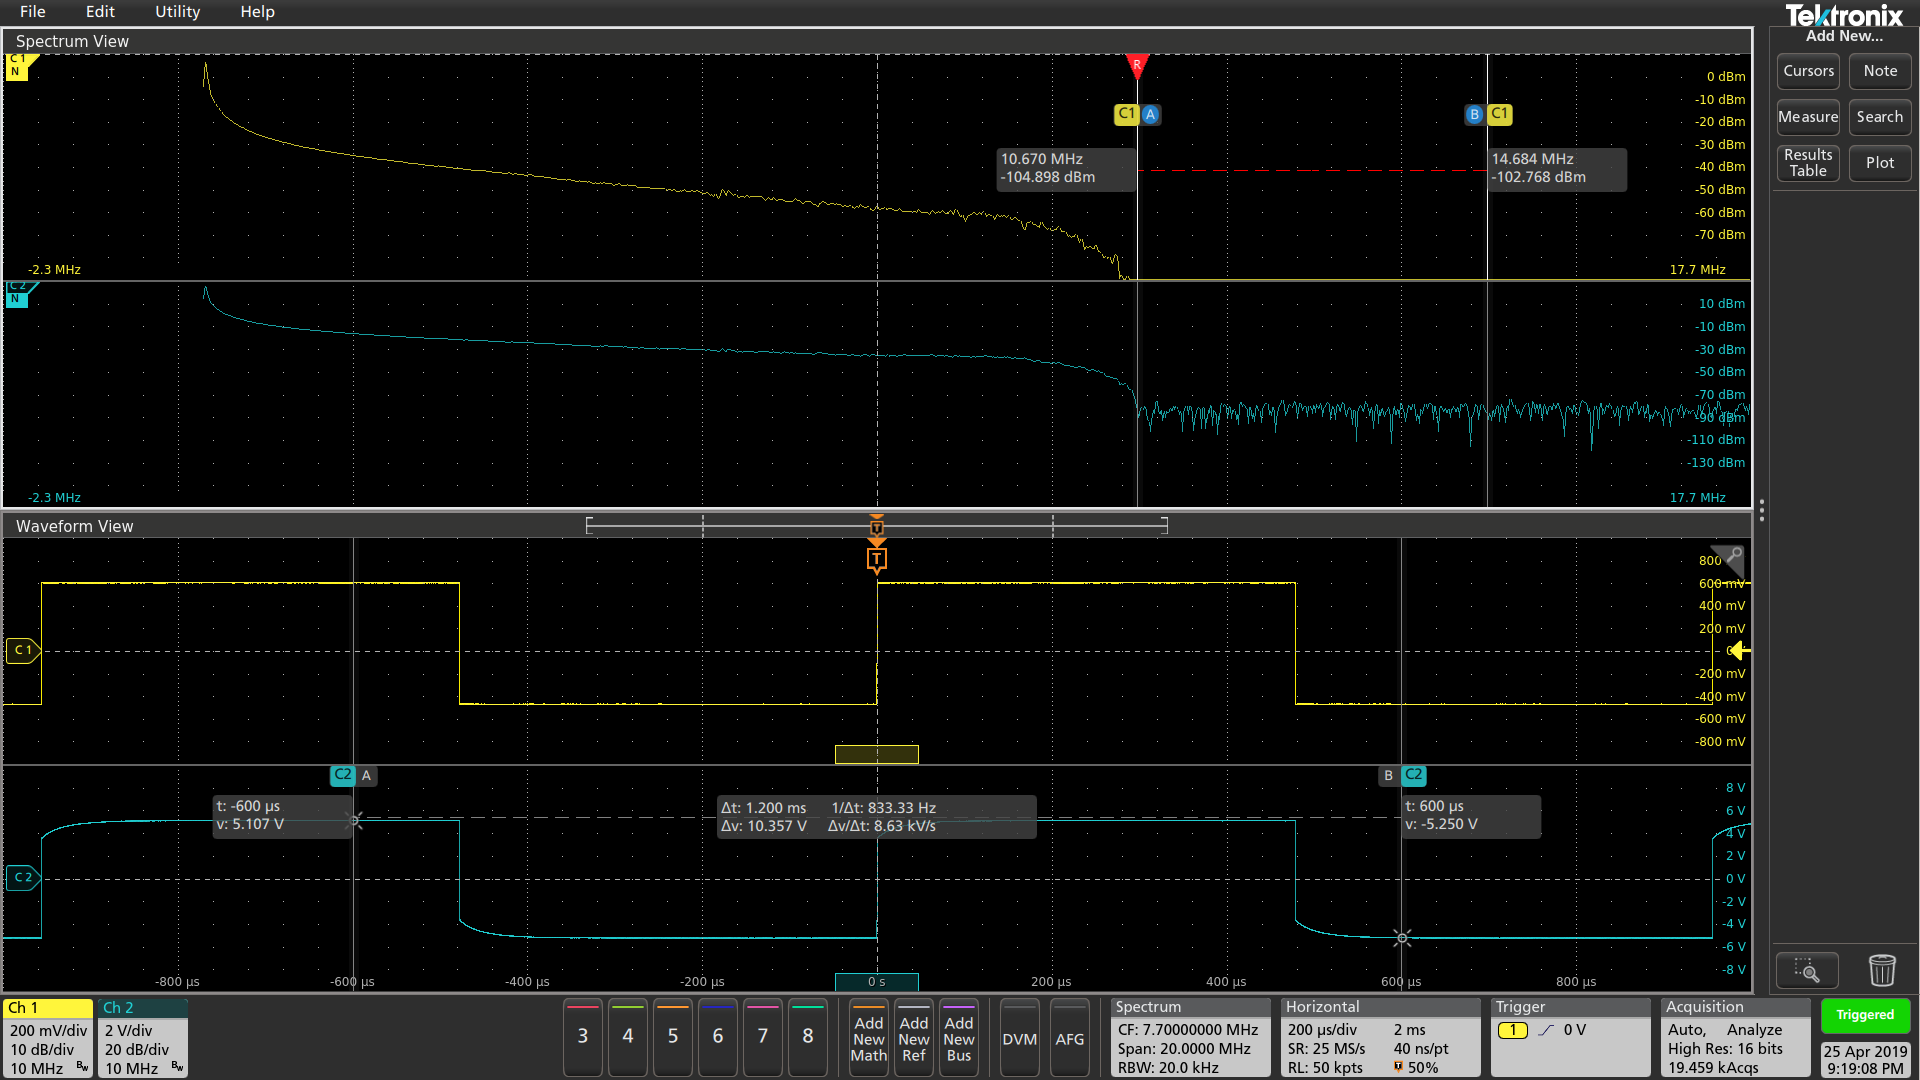The width and height of the screenshot is (1920, 1080).
Task: Click the spectrum time gate rectangle
Action: click(877, 754)
